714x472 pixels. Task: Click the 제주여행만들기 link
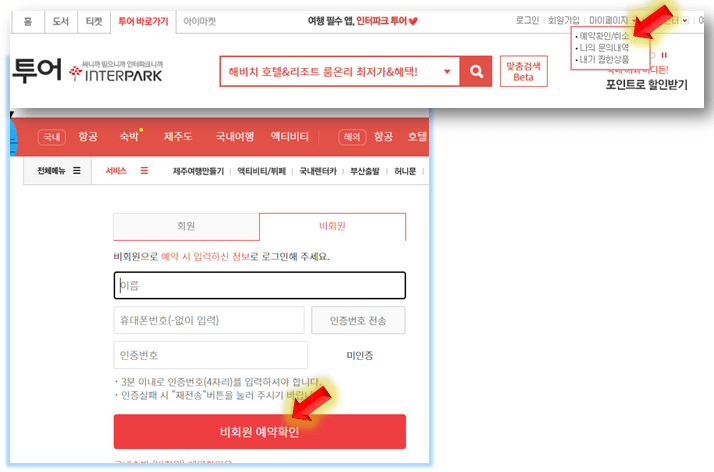pos(199,171)
